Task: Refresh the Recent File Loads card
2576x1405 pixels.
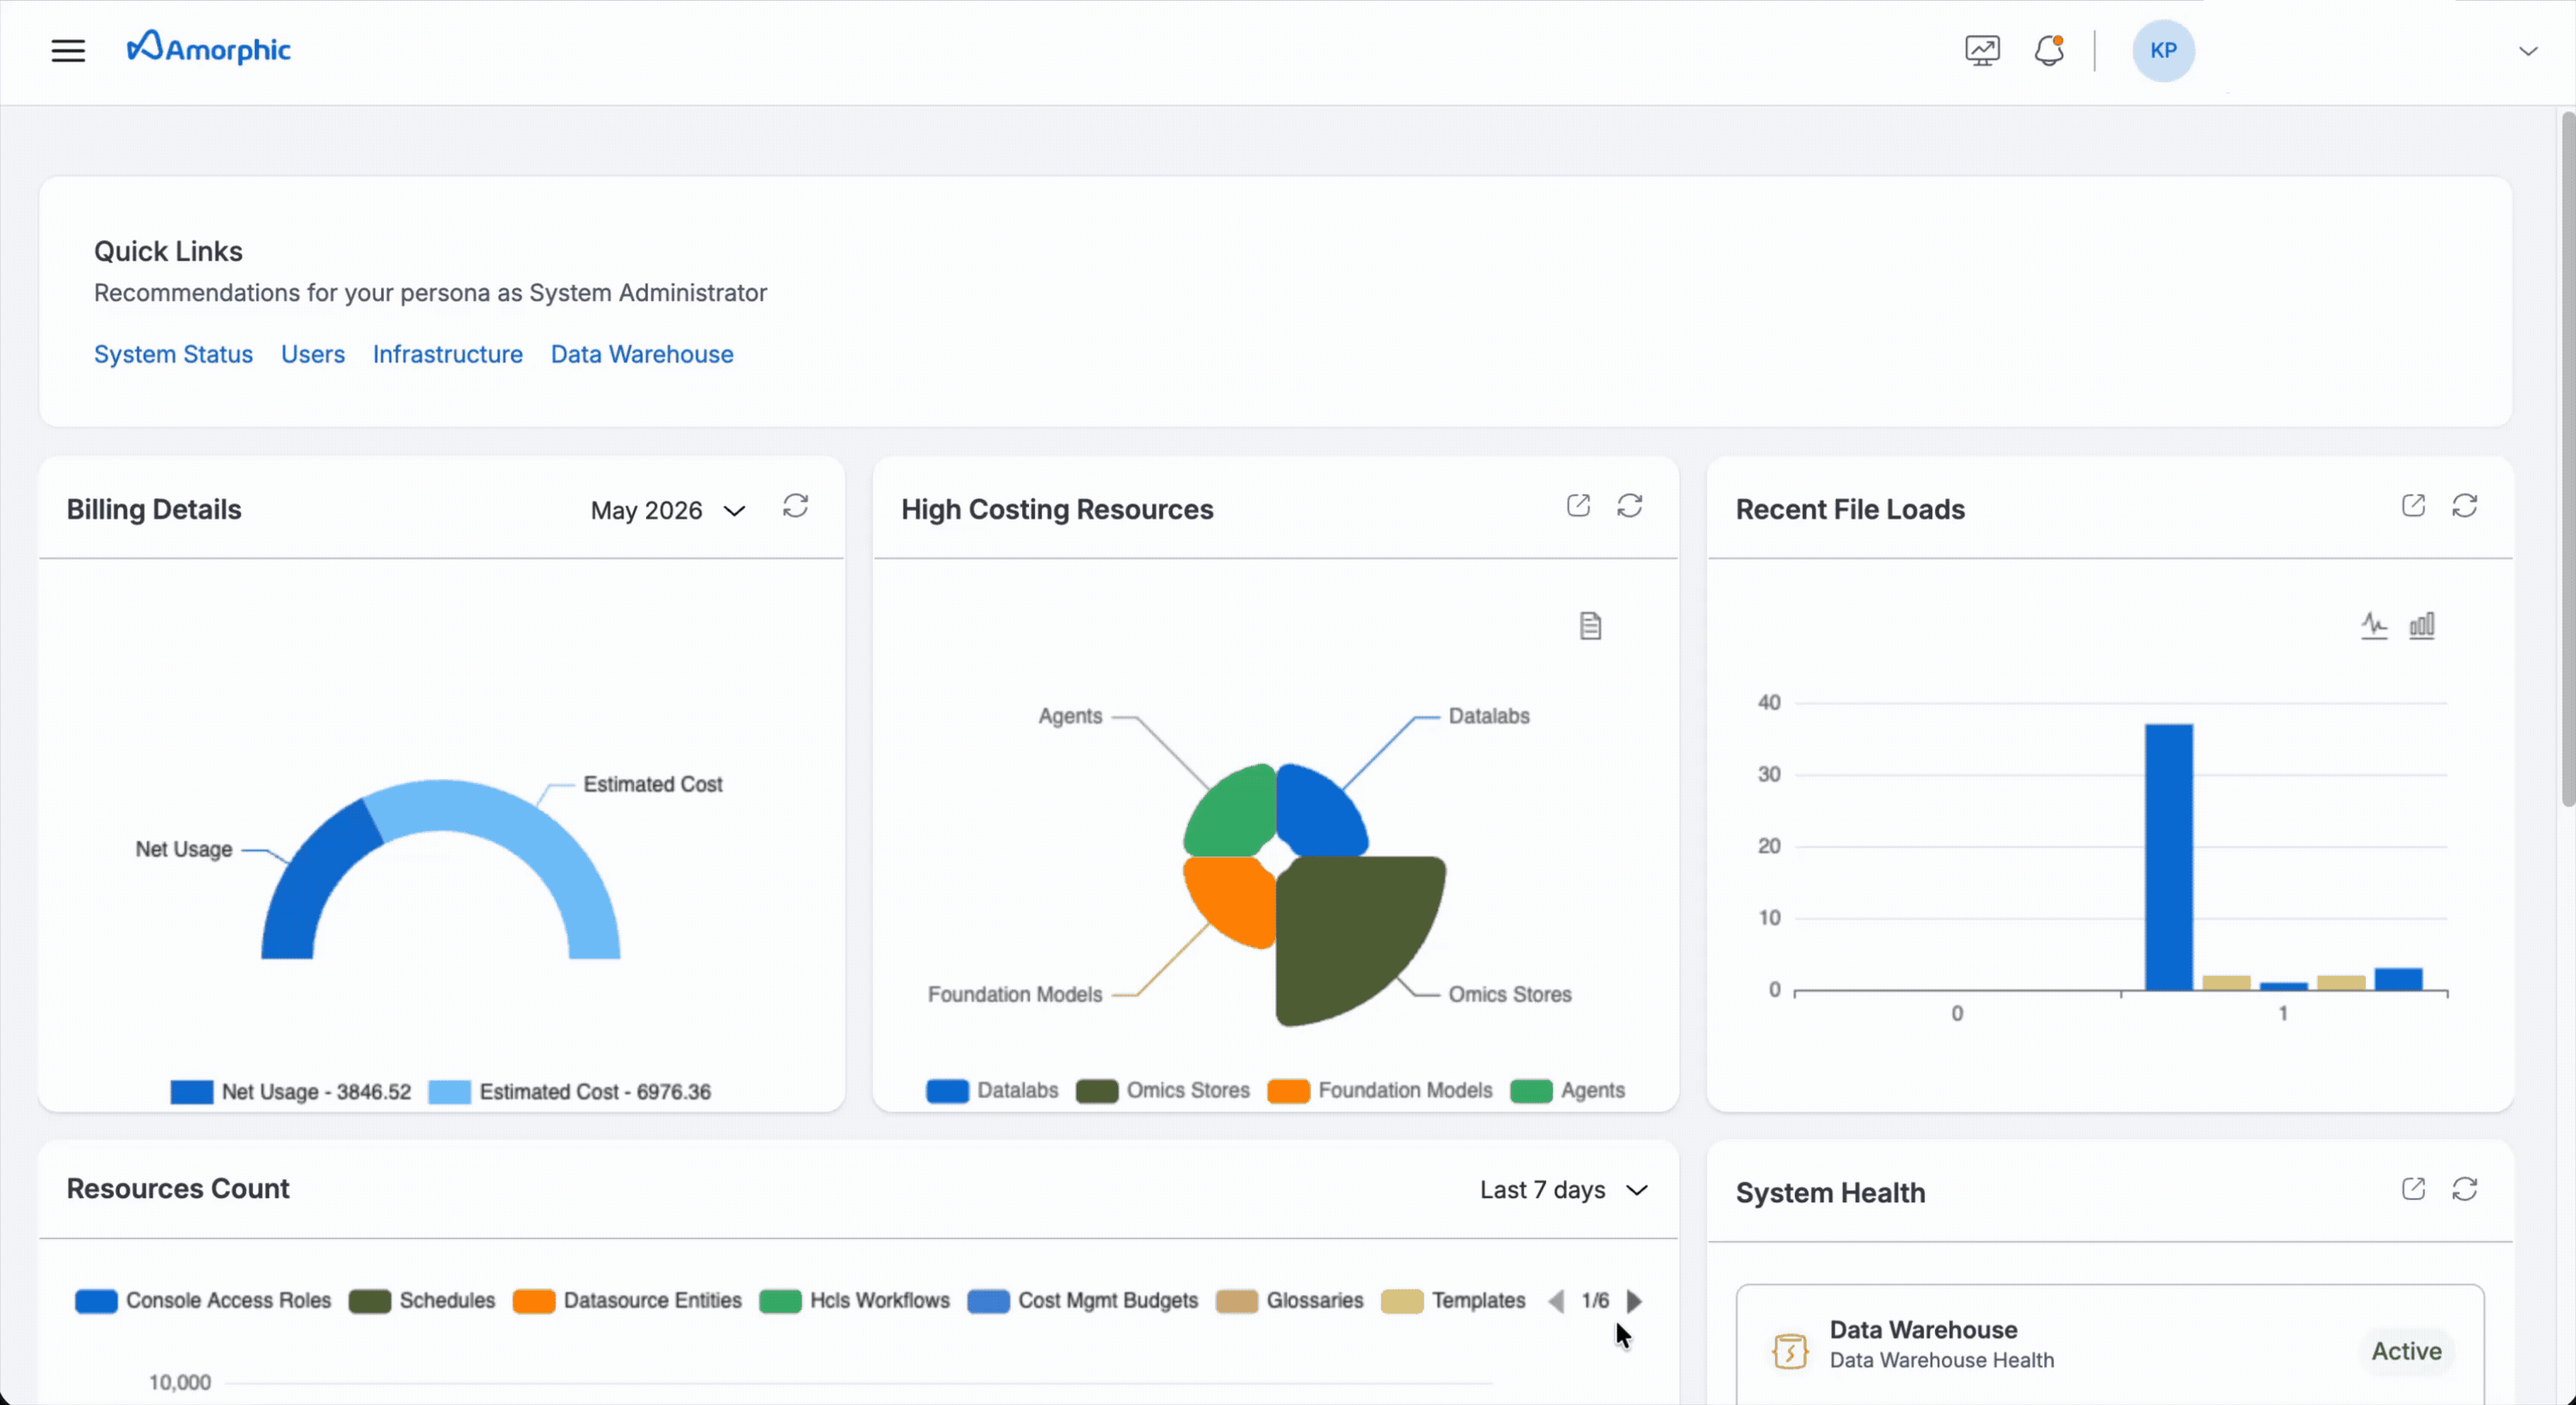Action: point(2465,506)
